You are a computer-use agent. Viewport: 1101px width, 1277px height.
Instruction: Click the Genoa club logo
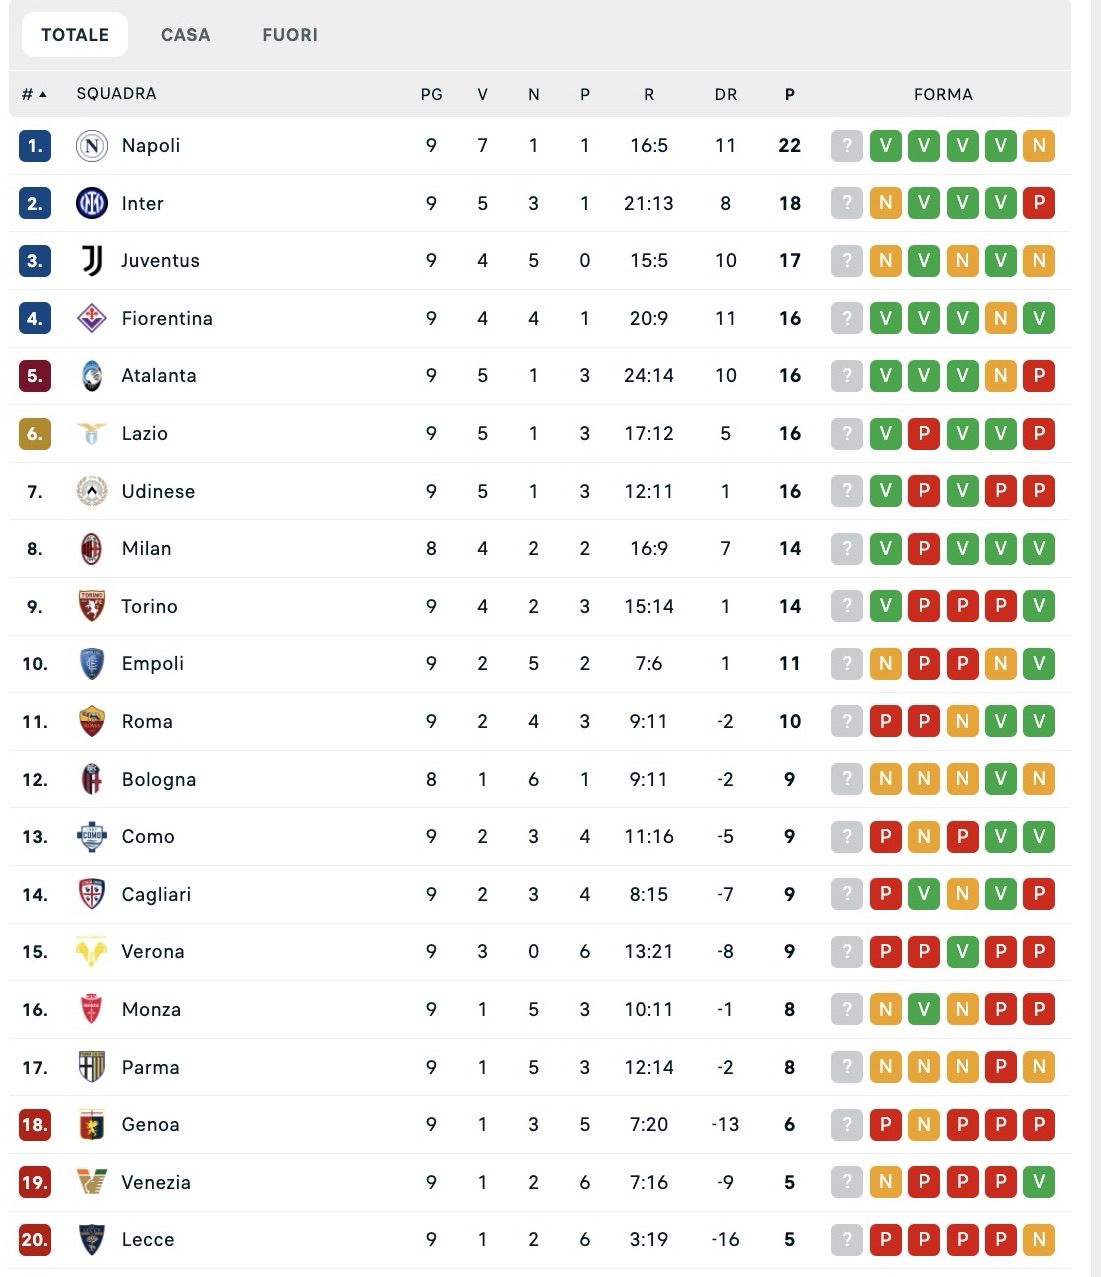[x=92, y=1125]
